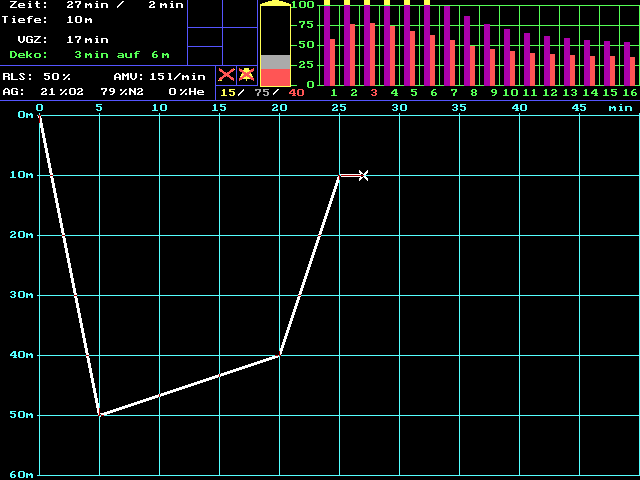The height and width of the screenshot is (480, 640).
Task: Click the RLS 50% value
Action: click(x=57, y=76)
